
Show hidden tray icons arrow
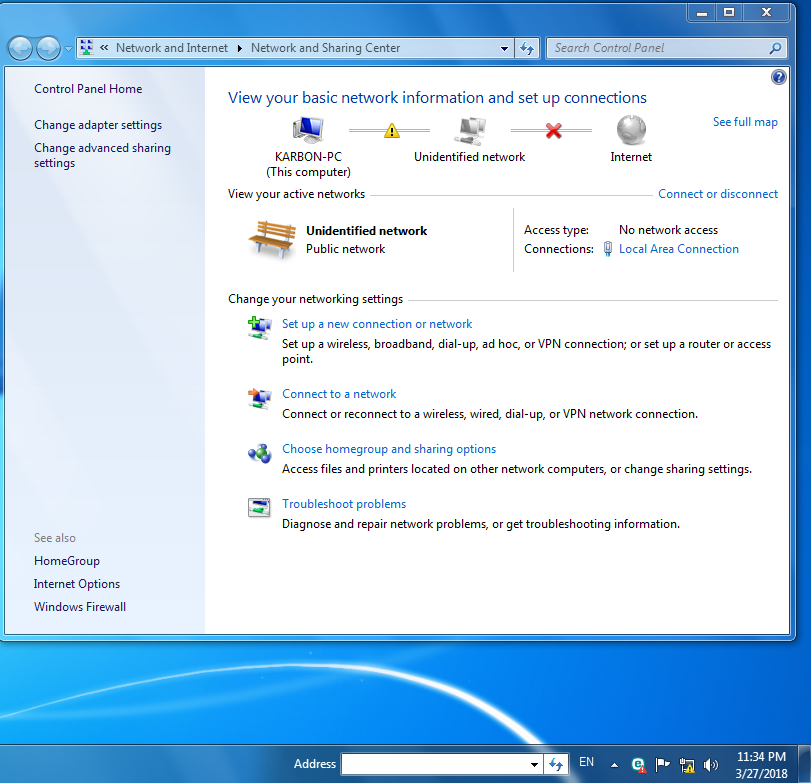pyautogui.click(x=614, y=765)
